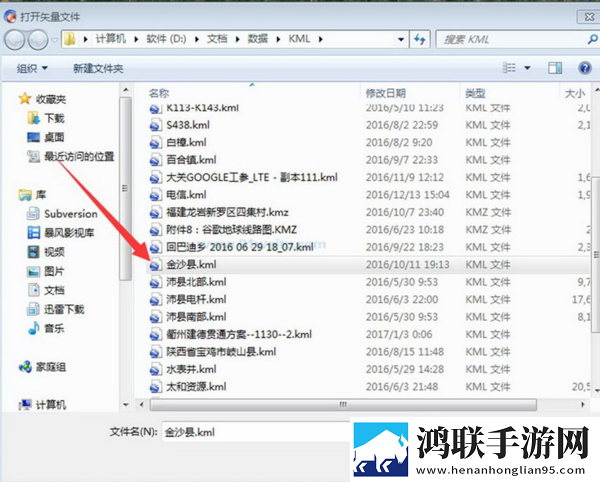The height and width of the screenshot is (482, 600).
Task: Select 福建龙岩新罗区四集村.kmz
Action: (228, 212)
